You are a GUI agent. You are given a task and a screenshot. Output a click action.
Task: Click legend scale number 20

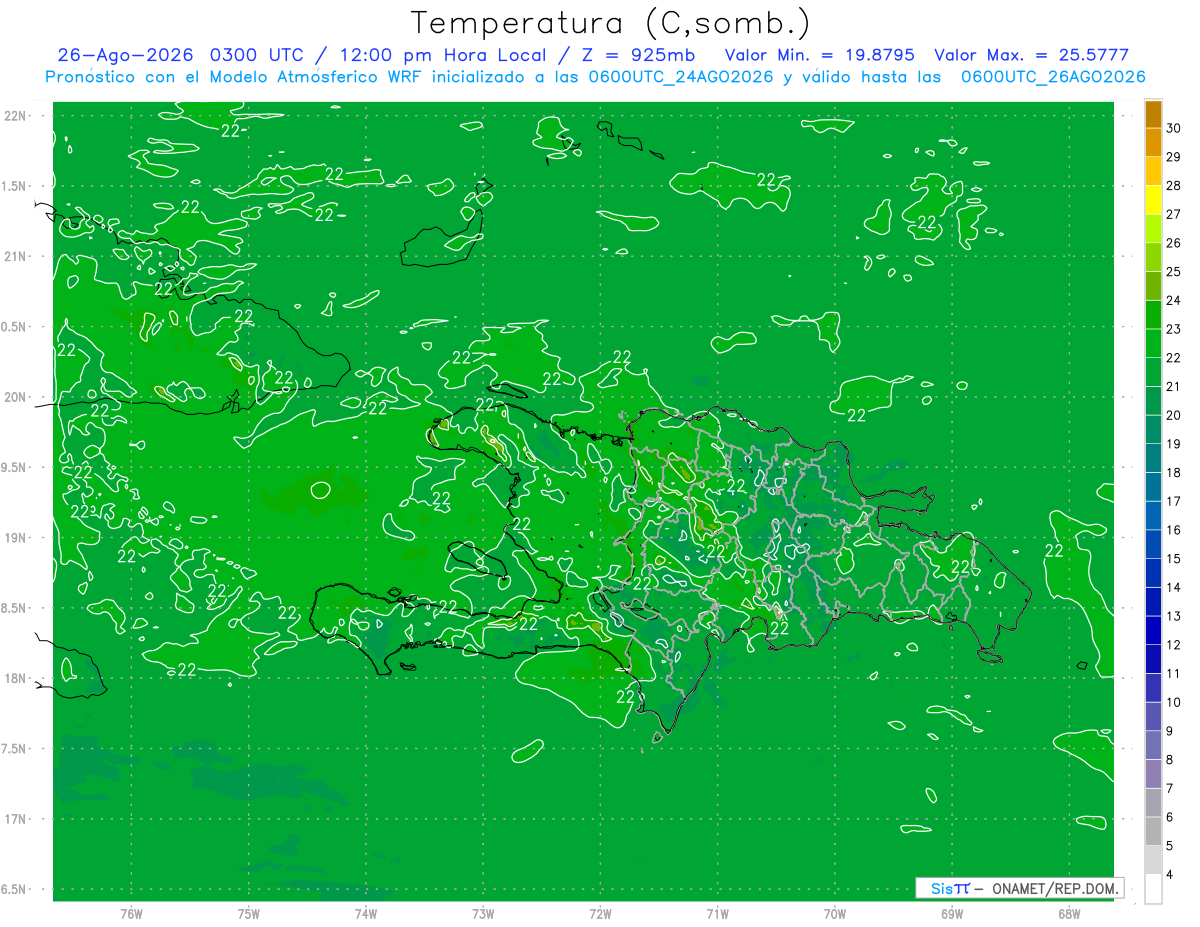[x=1174, y=415]
